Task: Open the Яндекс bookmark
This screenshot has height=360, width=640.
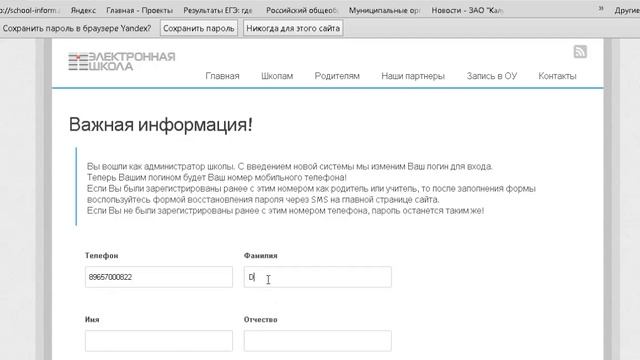Action: pyautogui.click(x=83, y=10)
